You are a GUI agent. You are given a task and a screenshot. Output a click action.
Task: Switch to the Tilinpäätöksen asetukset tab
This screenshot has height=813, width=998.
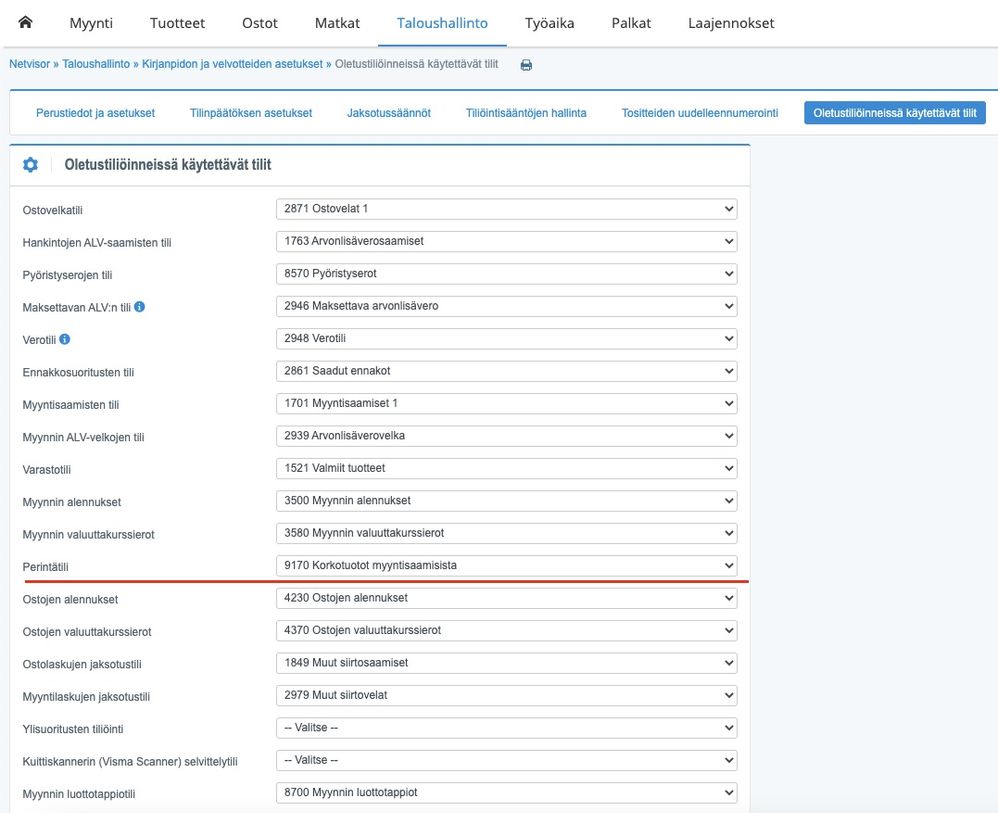click(x=251, y=113)
